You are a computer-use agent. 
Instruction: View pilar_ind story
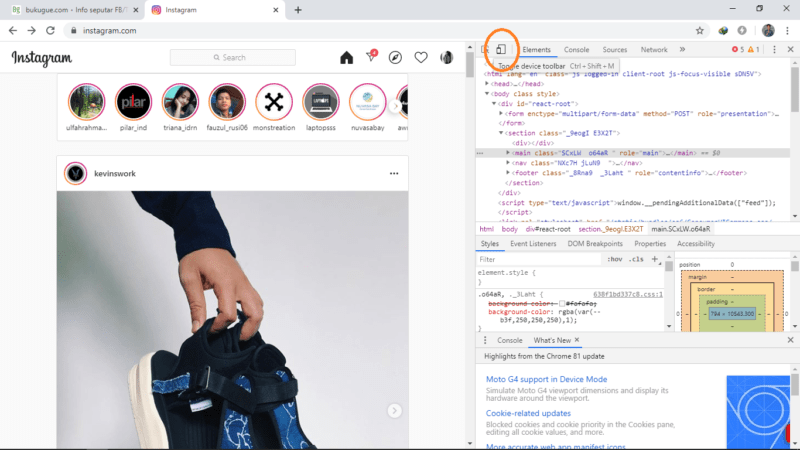(x=133, y=102)
